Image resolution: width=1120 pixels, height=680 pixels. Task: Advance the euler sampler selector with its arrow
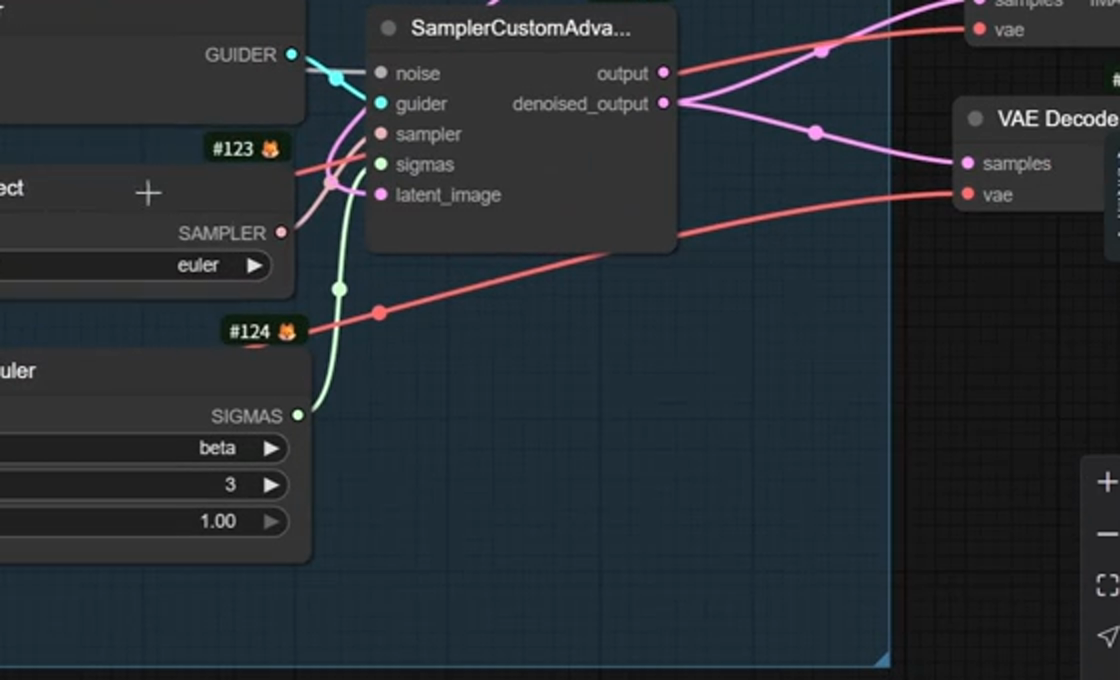tap(254, 266)
